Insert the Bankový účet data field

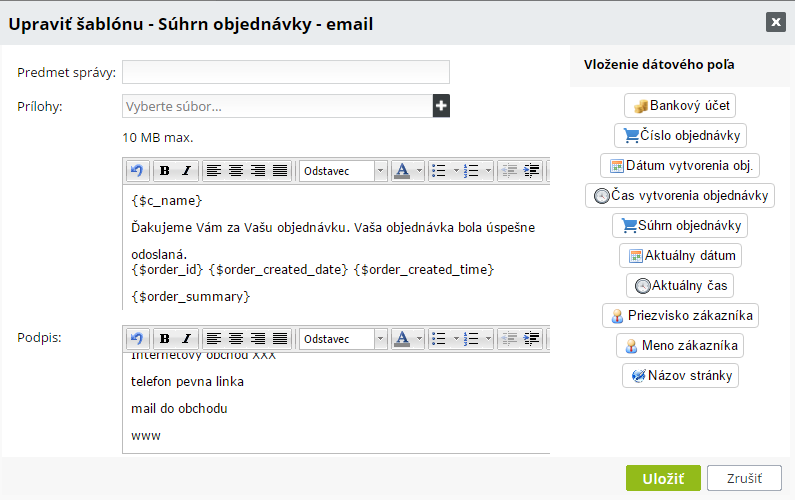pos(680,105)
